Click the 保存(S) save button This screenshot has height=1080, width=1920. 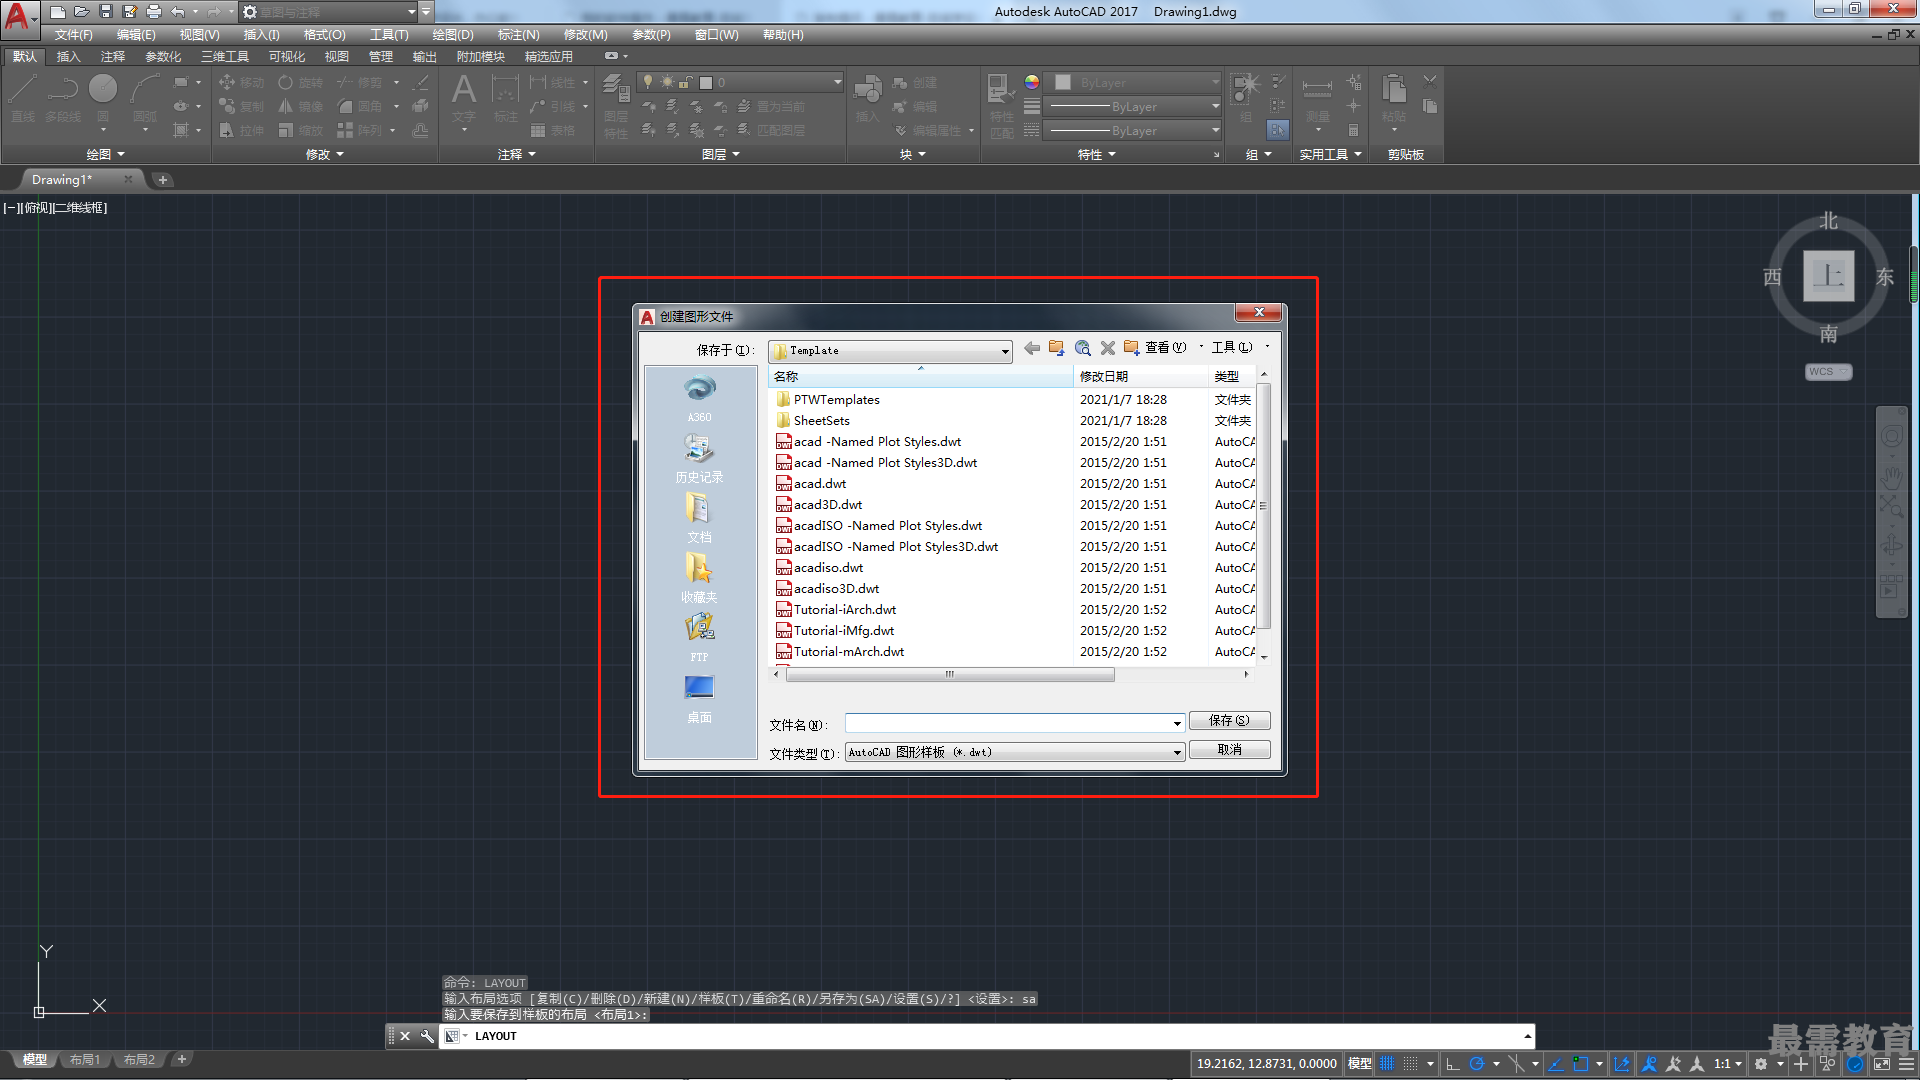pyautogui.click(x=1229, y=721)
